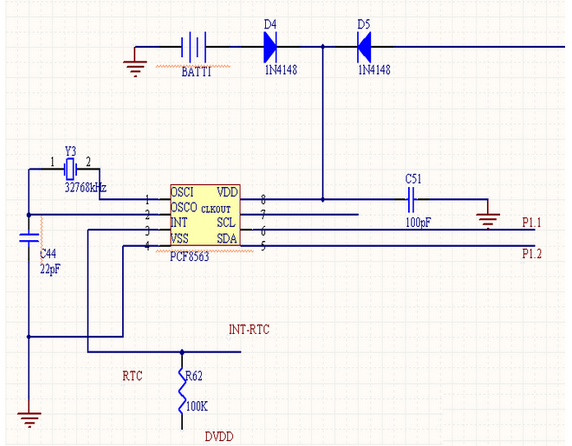
Task: Select the INT-RTC net label
Action: [249, 329]
